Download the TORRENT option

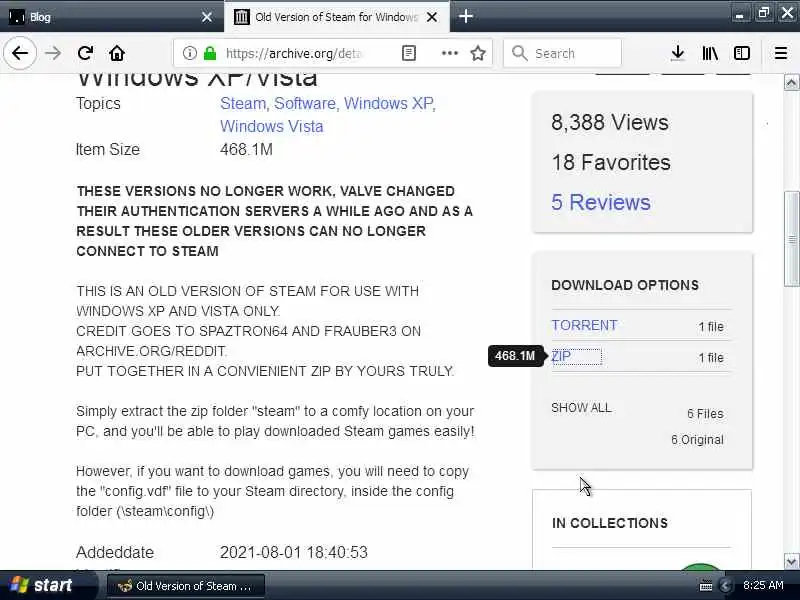tap(584, 326)
